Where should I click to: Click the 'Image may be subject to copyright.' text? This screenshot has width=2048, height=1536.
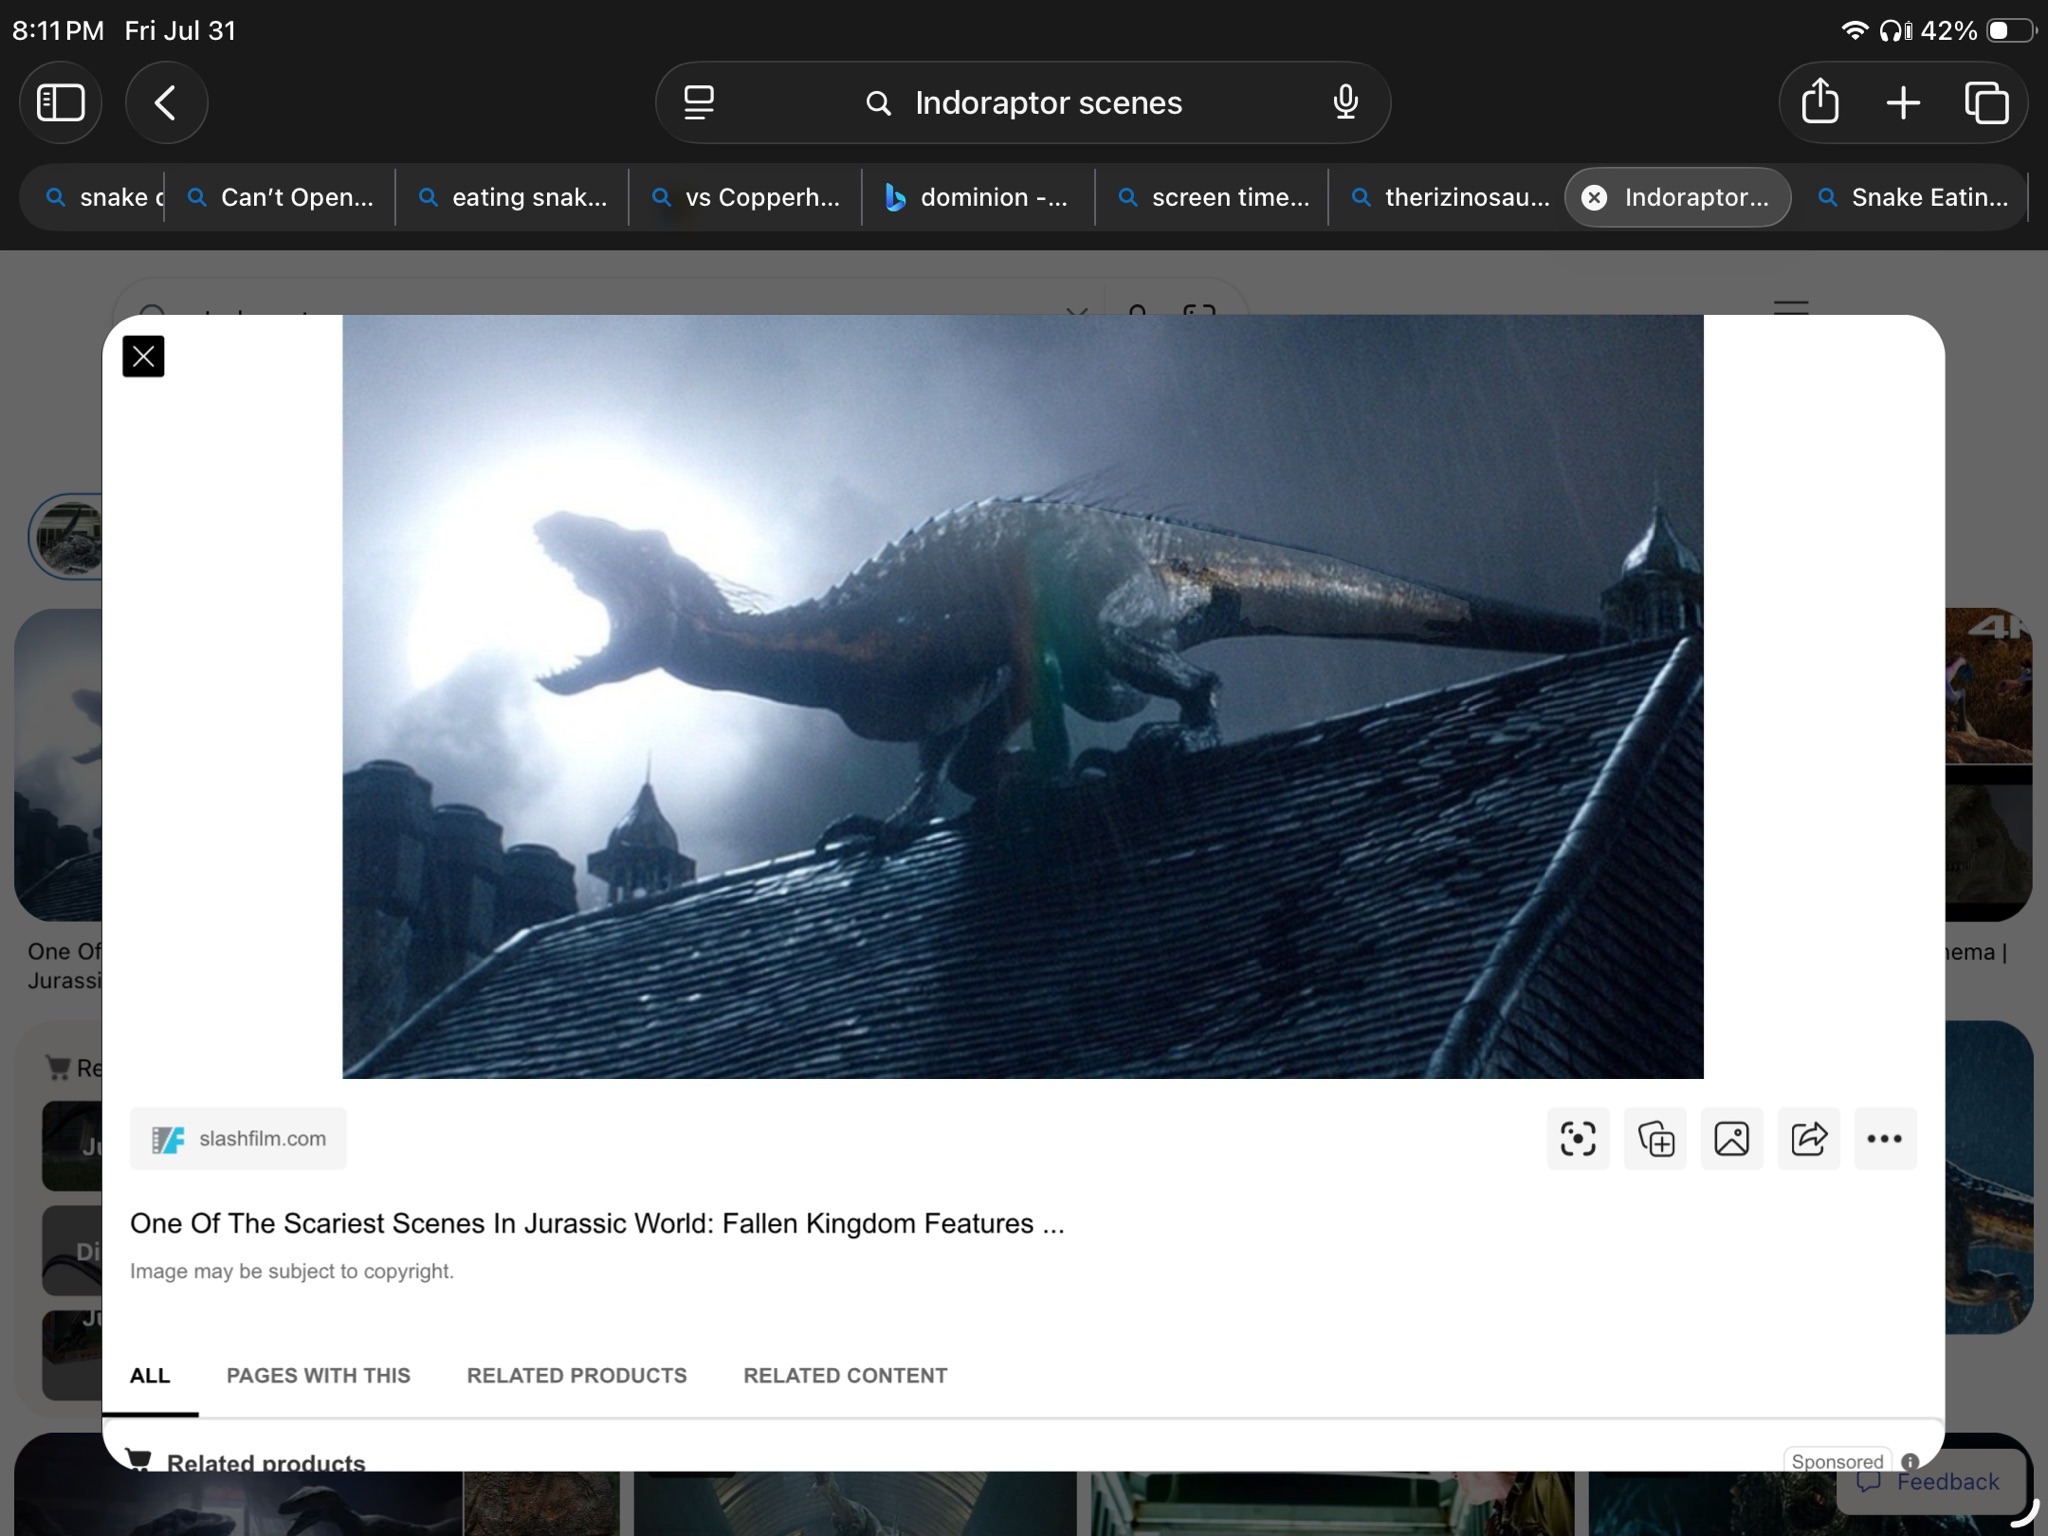pyautogui.click(x=292, y=1271)
